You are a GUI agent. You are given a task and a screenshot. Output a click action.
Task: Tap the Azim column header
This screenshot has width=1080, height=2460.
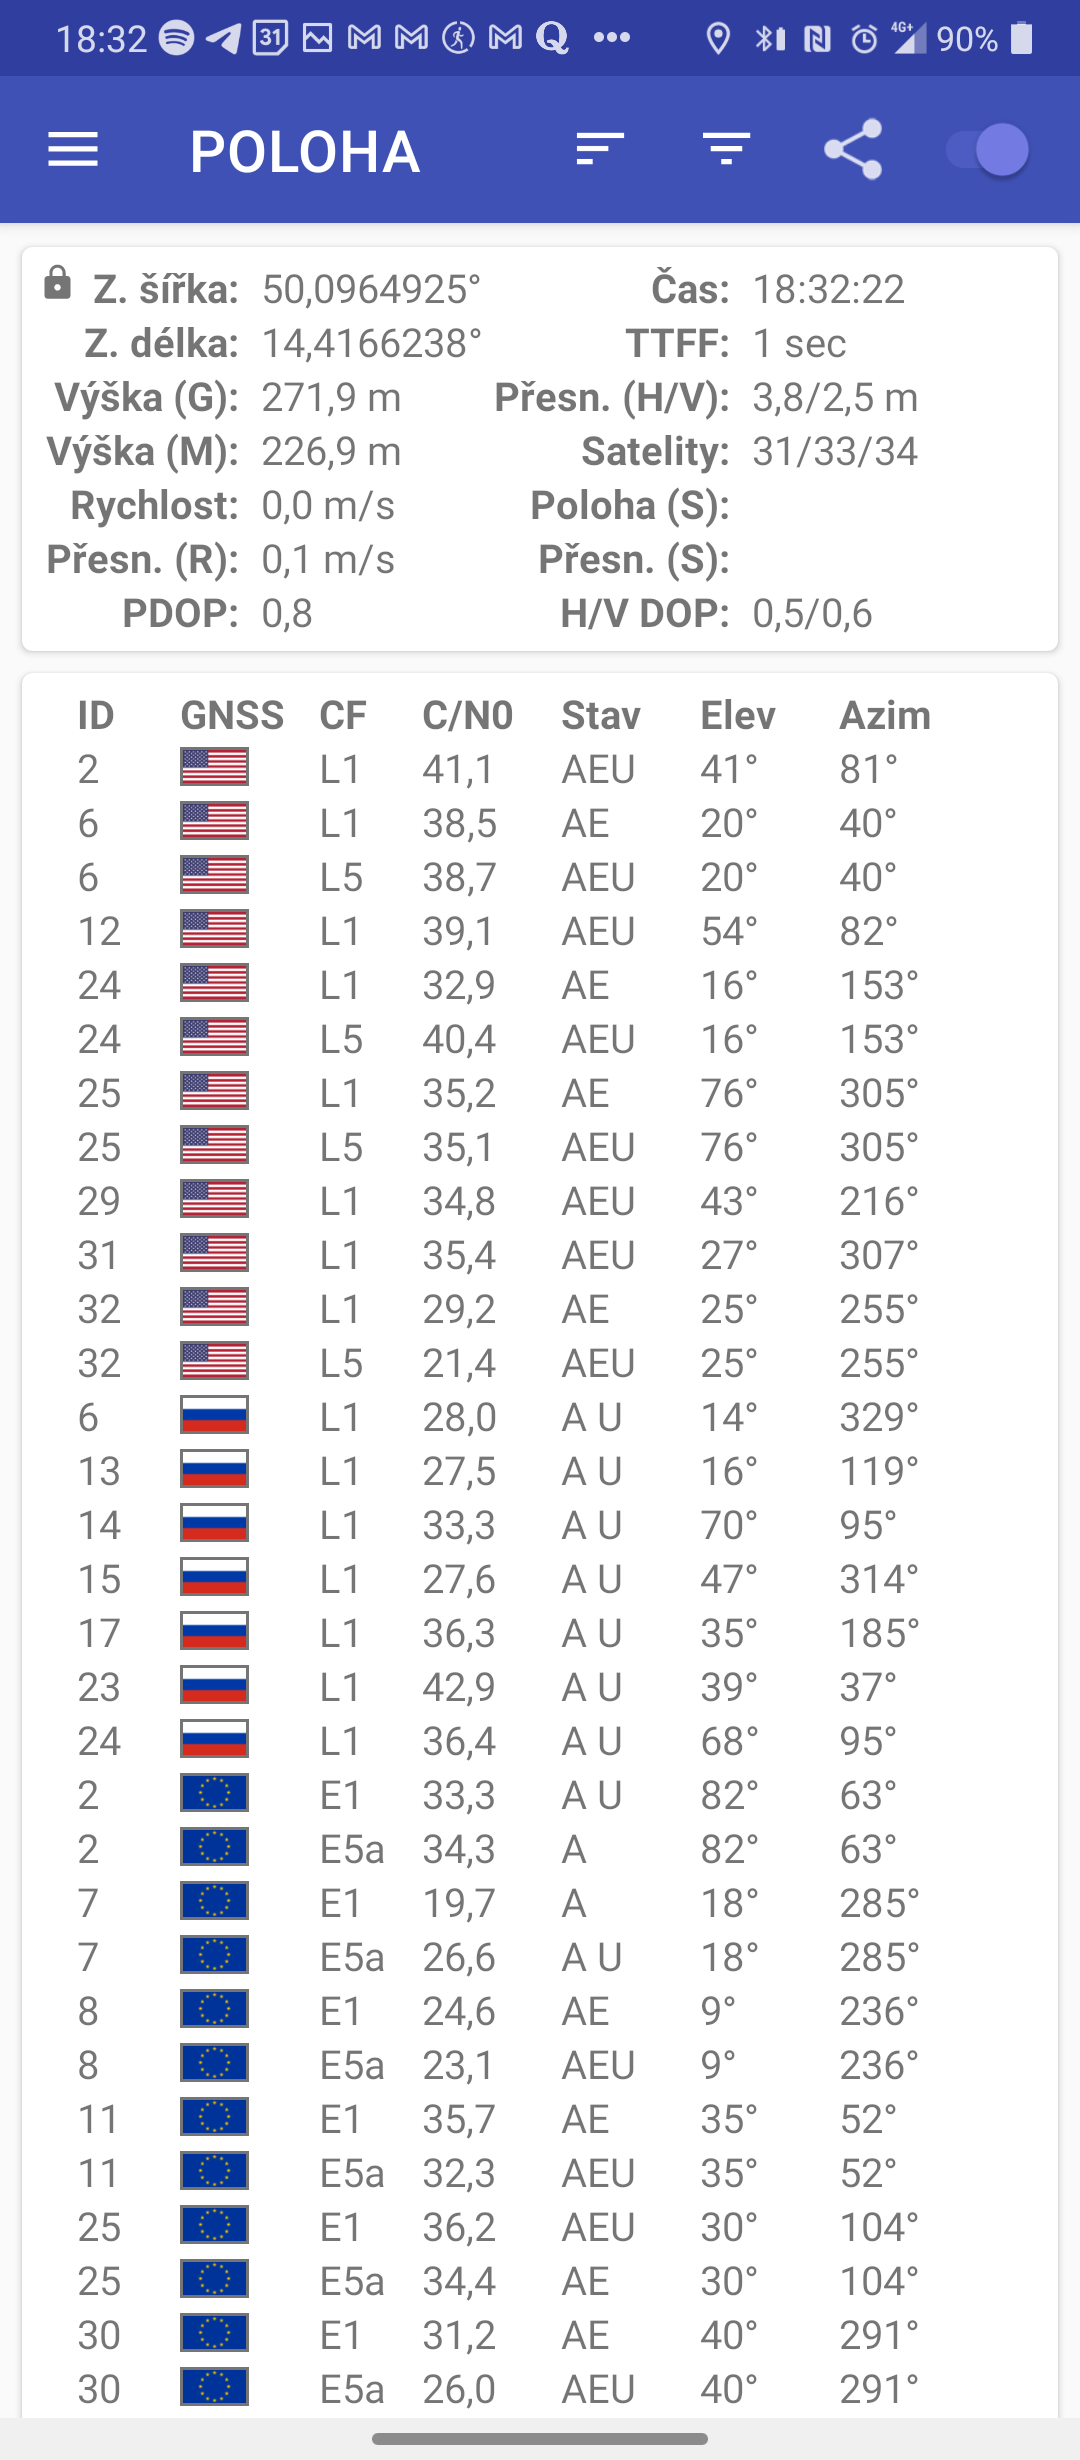(885, 715)
